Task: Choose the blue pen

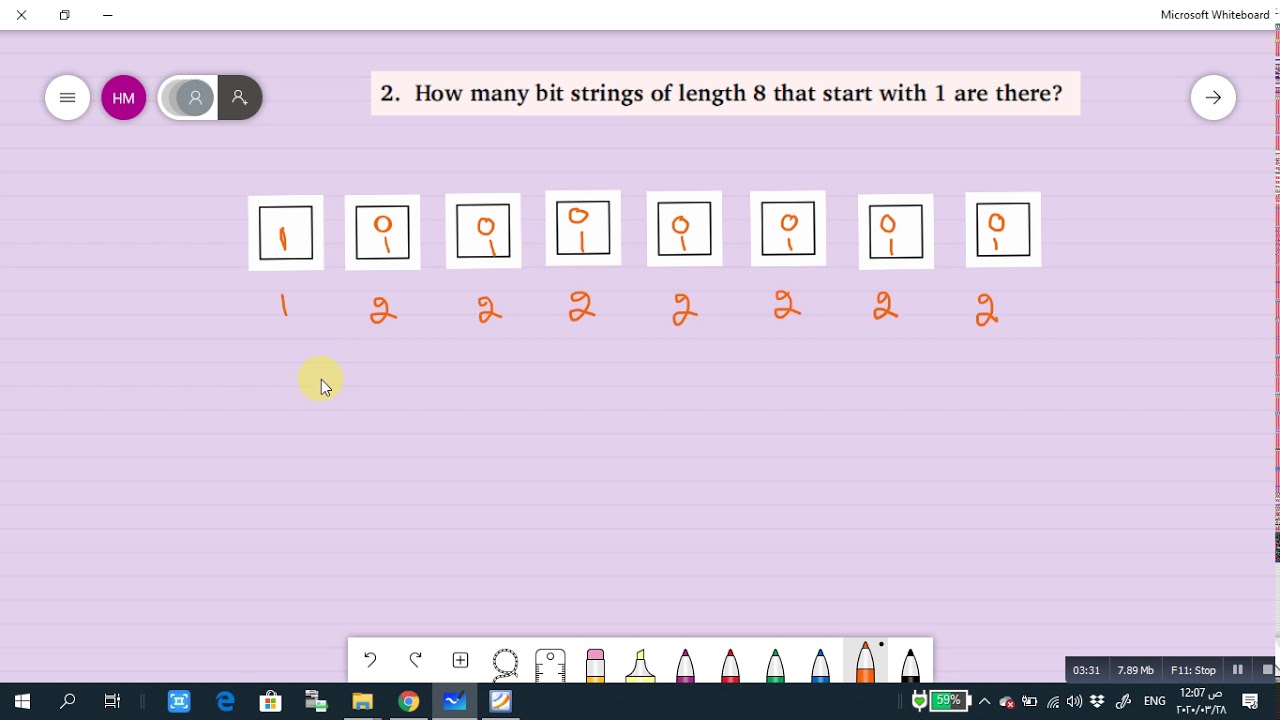Action: [820, 664]
